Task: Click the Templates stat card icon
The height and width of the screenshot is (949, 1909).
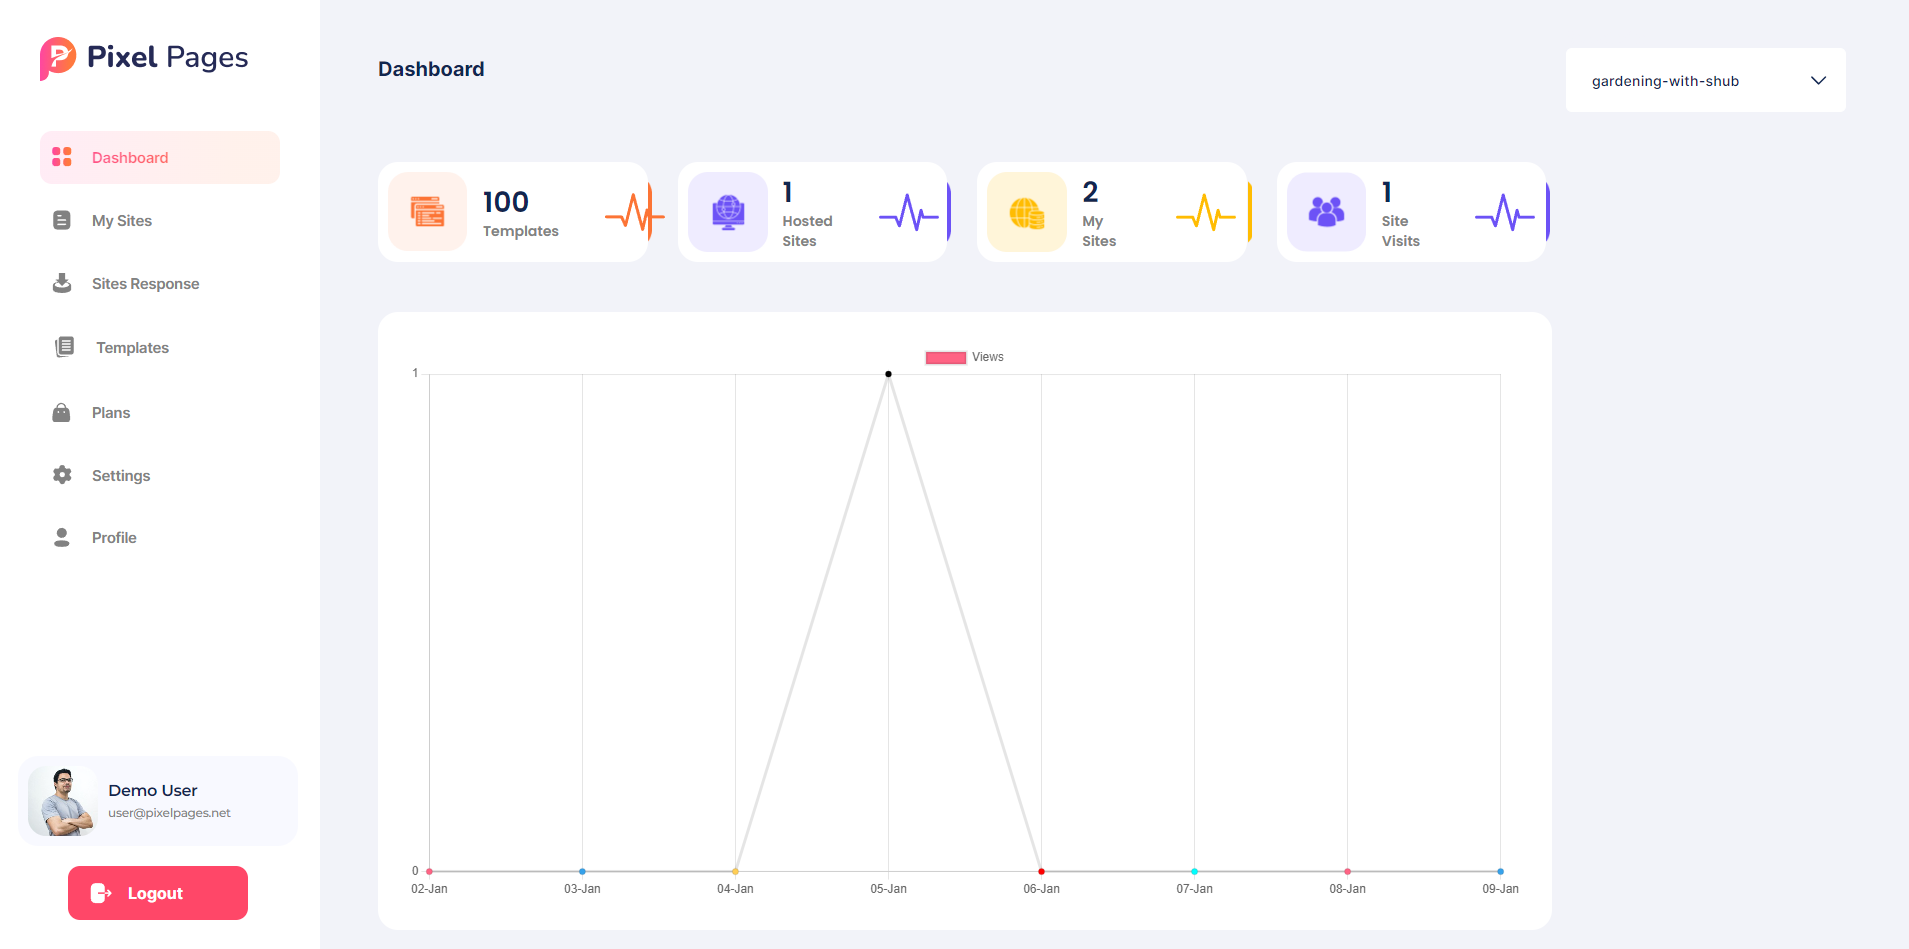Action: click(x=427, y=212)
